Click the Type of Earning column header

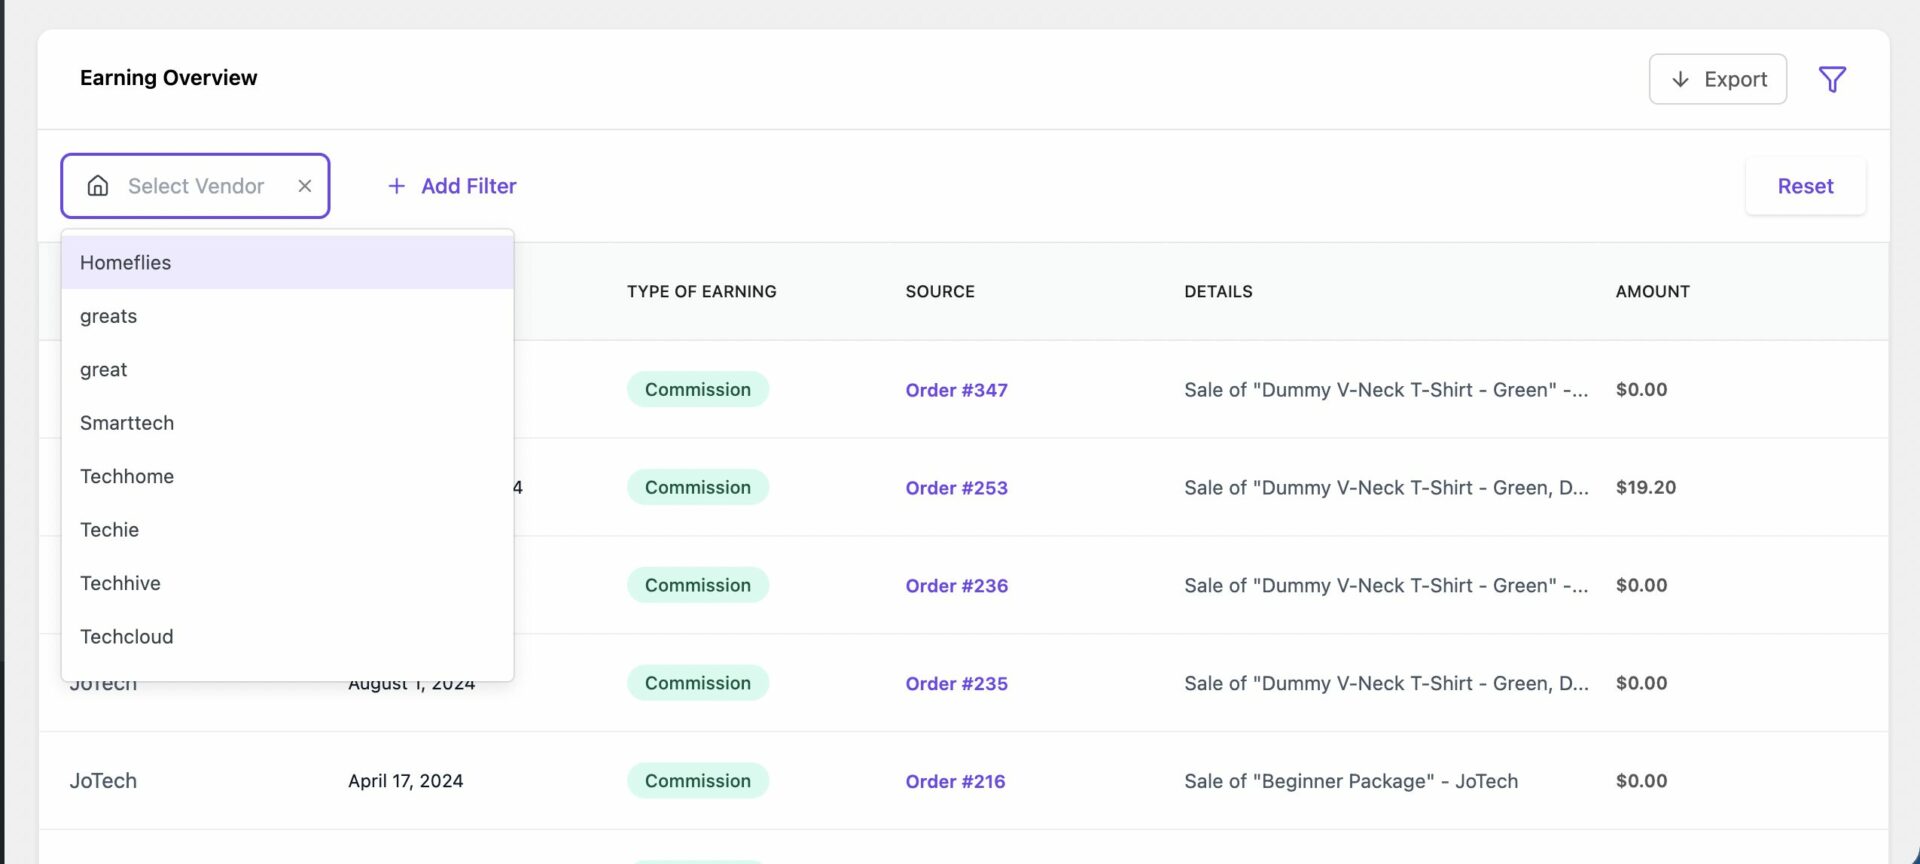pyautogui.click(x=701, y=292)
